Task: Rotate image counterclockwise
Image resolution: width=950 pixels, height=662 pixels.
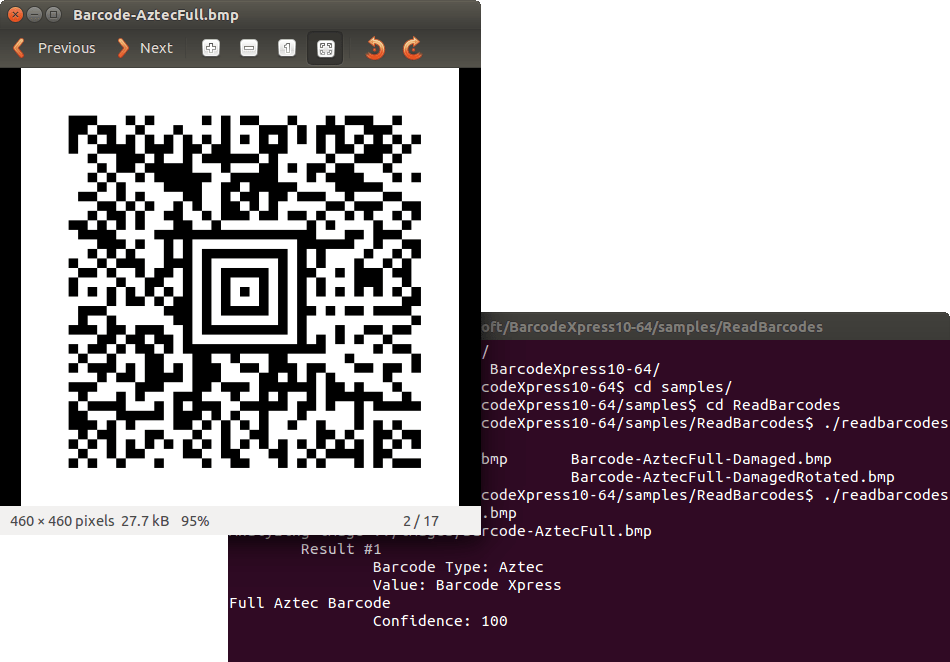Action: click(375, 48)
